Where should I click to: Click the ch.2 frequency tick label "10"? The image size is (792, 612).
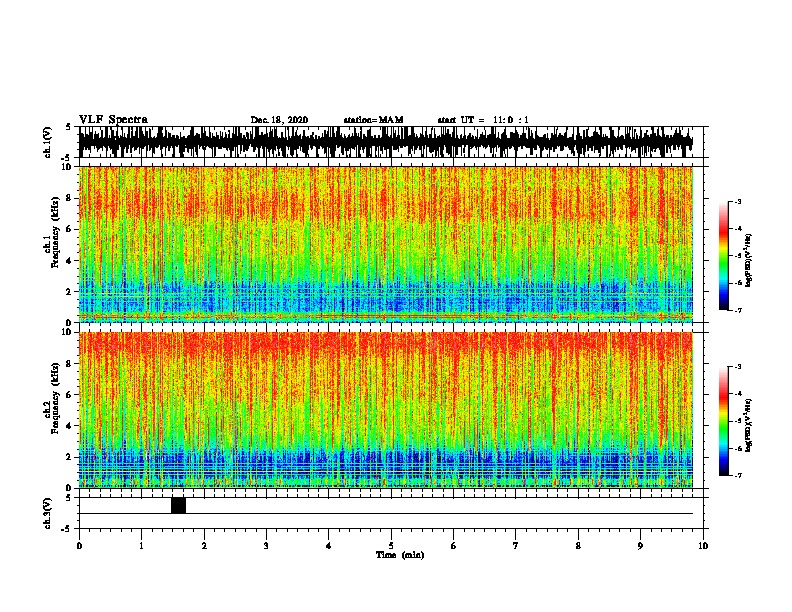[x=69, y=332]
